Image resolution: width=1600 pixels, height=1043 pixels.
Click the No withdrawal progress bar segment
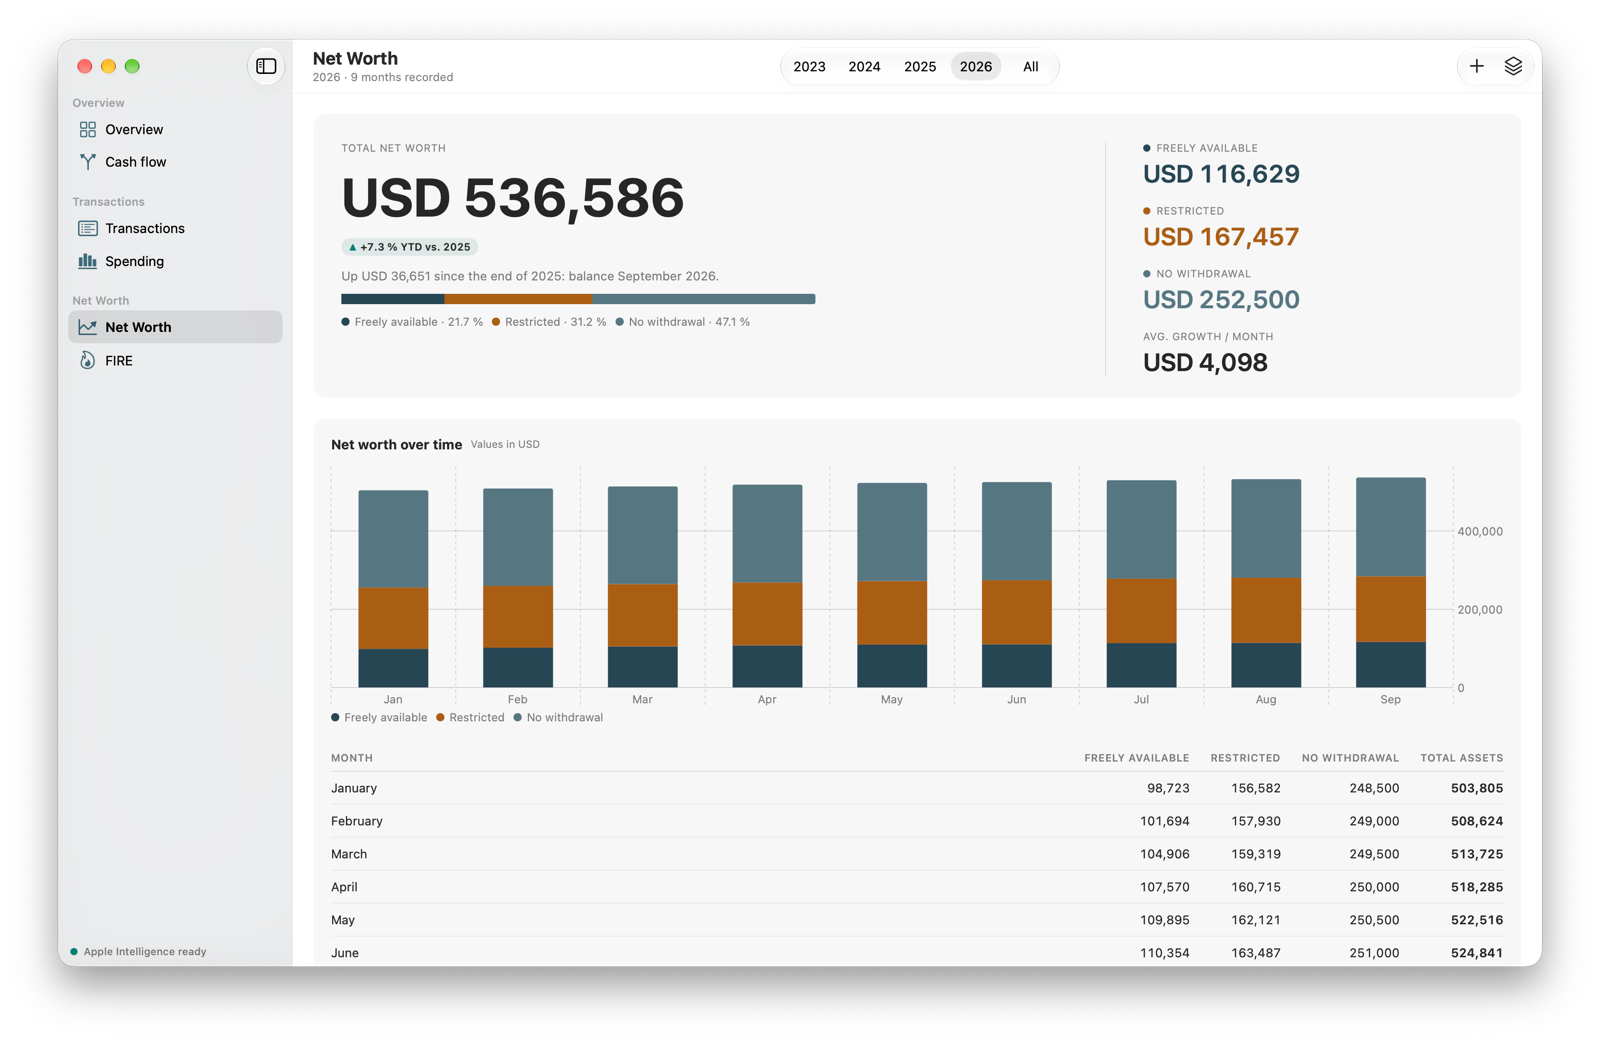(704, 299)
